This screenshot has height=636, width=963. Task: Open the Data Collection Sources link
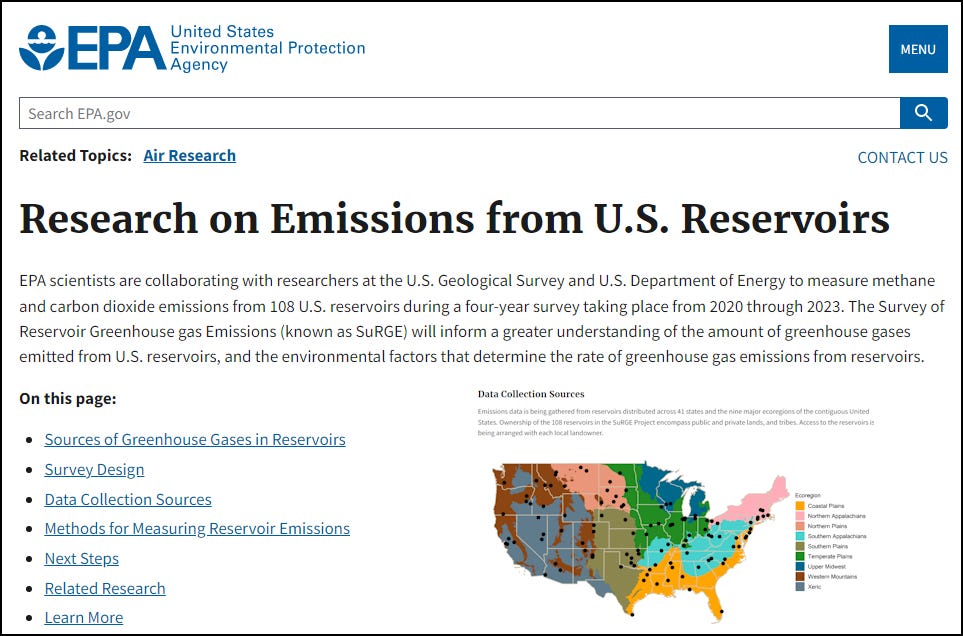128,499
